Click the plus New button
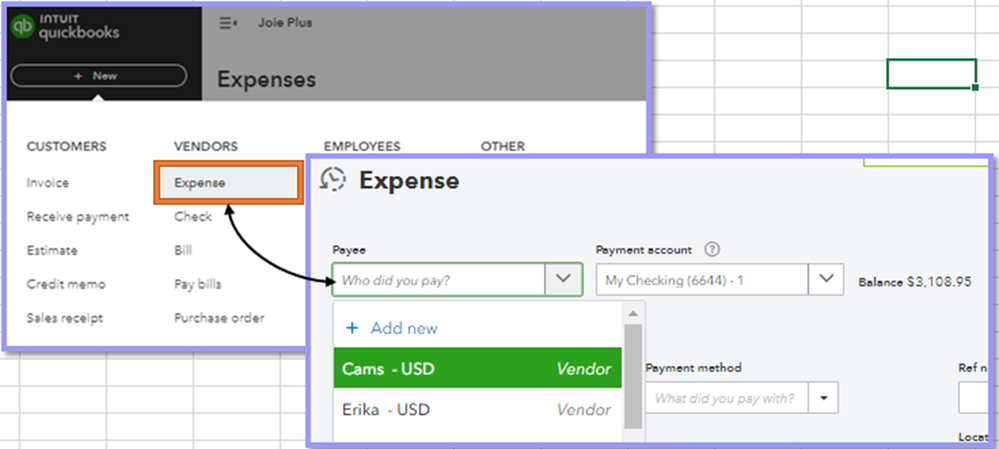999x449 pixels. point(98,76)
